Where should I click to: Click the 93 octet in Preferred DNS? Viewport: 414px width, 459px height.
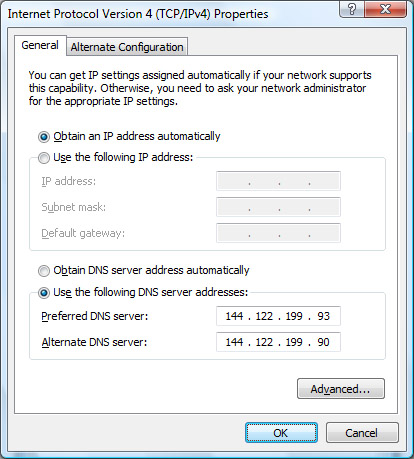pos(324,316)
